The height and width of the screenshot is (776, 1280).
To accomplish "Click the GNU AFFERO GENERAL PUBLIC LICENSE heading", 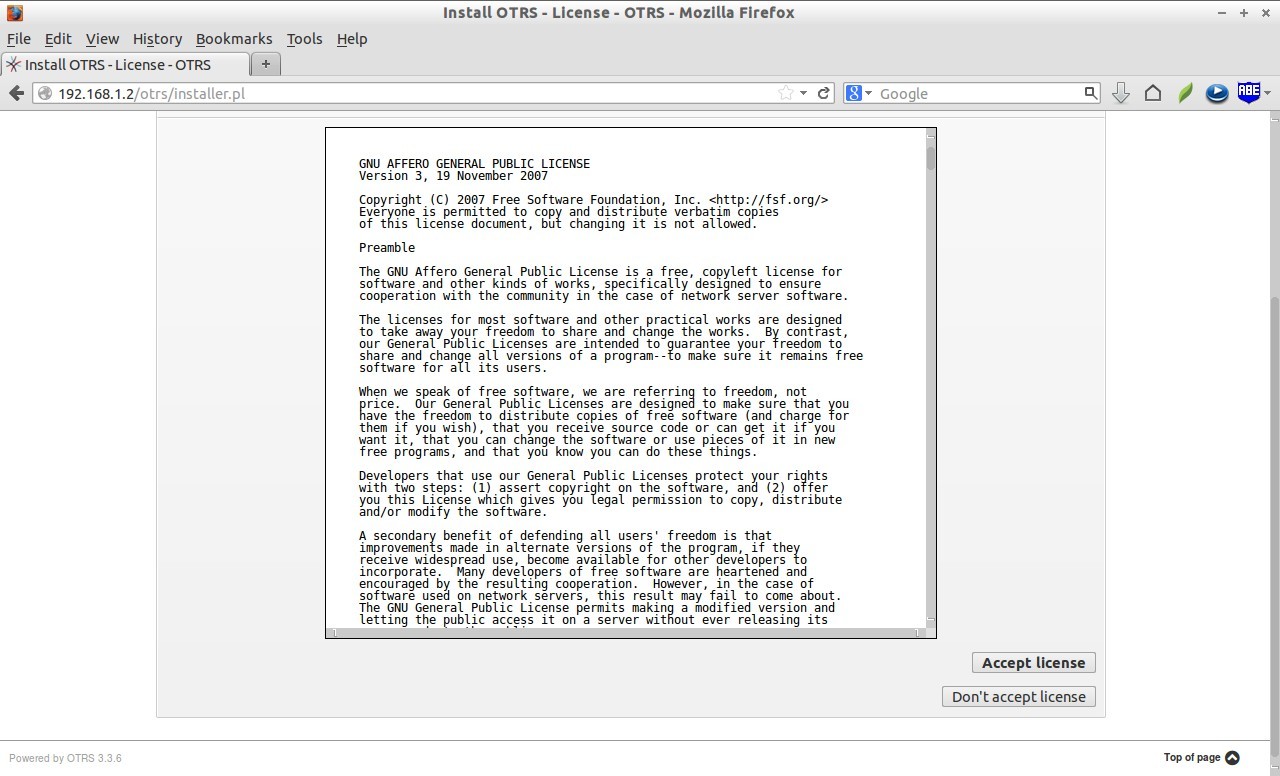I will [x=474, y=164].
